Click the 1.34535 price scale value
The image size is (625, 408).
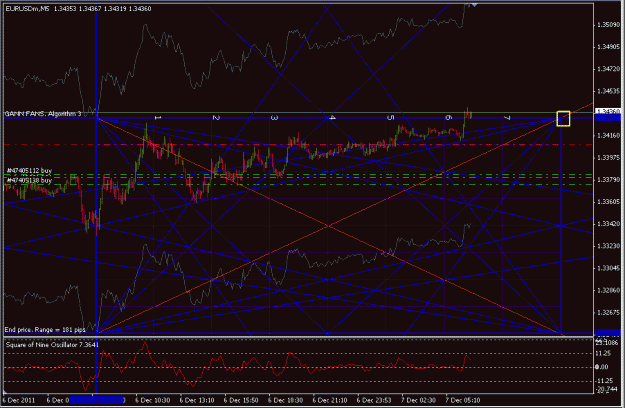pos(609,91)
